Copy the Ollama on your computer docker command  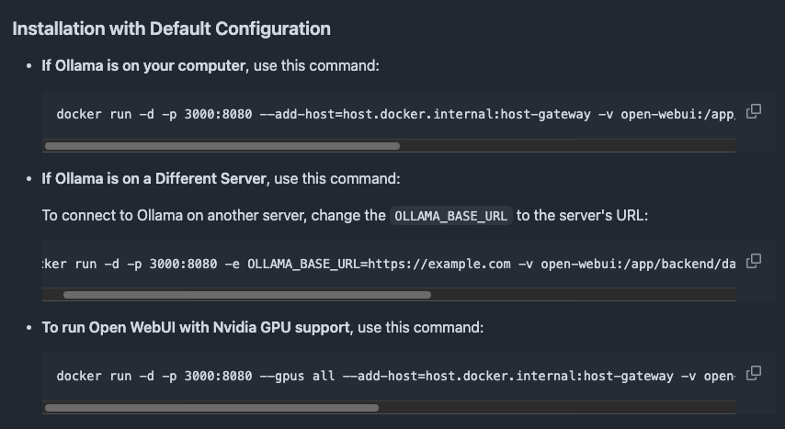click(753, 111)
